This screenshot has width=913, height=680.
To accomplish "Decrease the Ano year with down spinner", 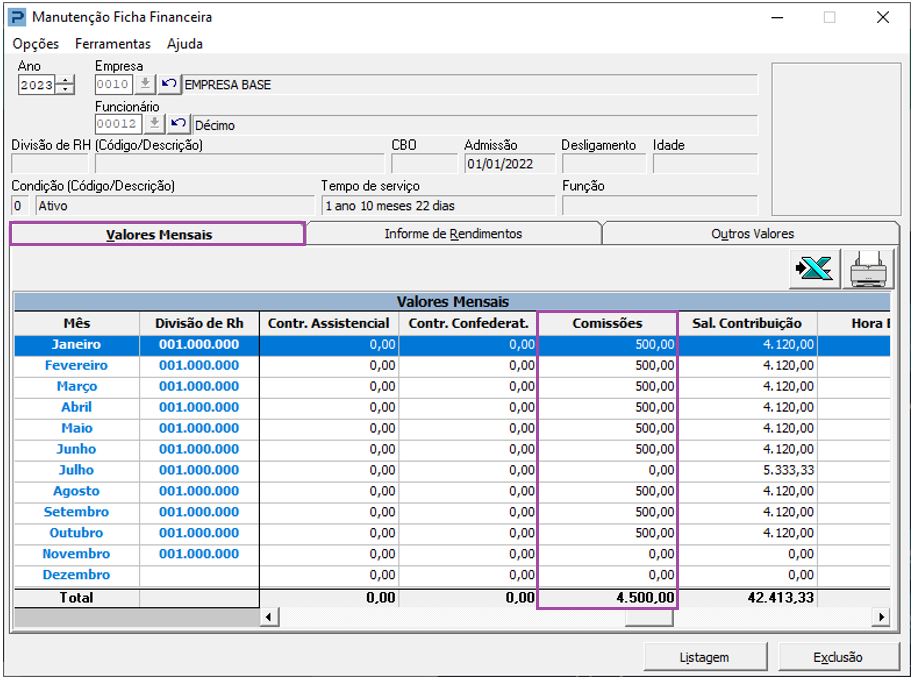I will click(x=66, y=90).
